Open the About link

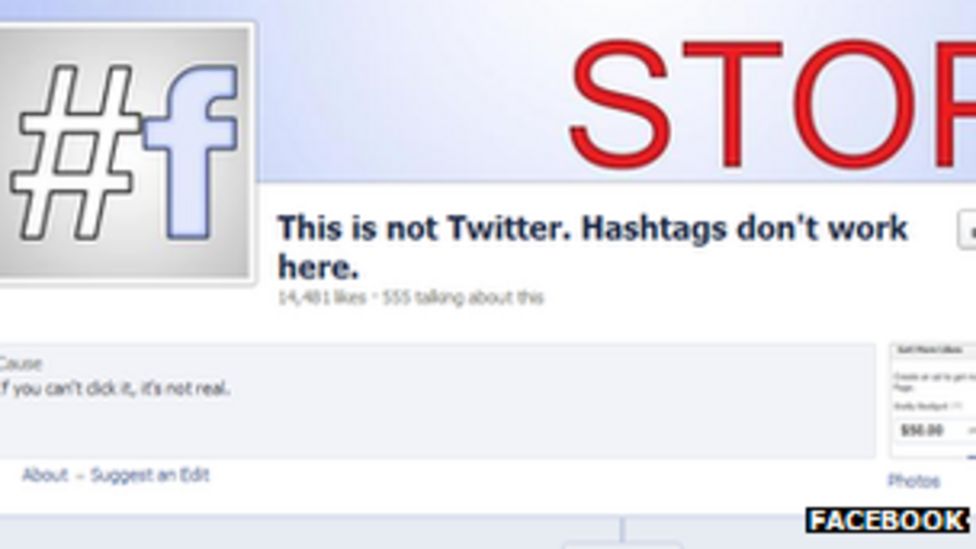45,476
